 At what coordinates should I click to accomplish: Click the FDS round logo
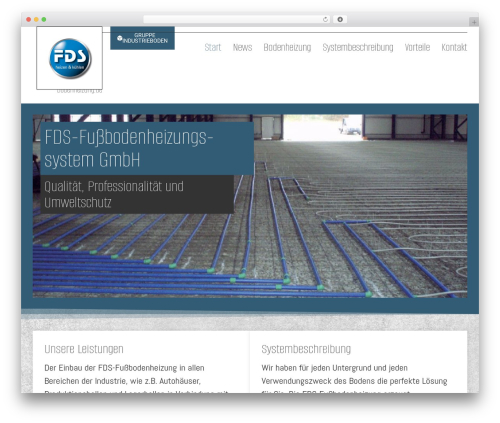pyautogui.click(x=70, y=59)
